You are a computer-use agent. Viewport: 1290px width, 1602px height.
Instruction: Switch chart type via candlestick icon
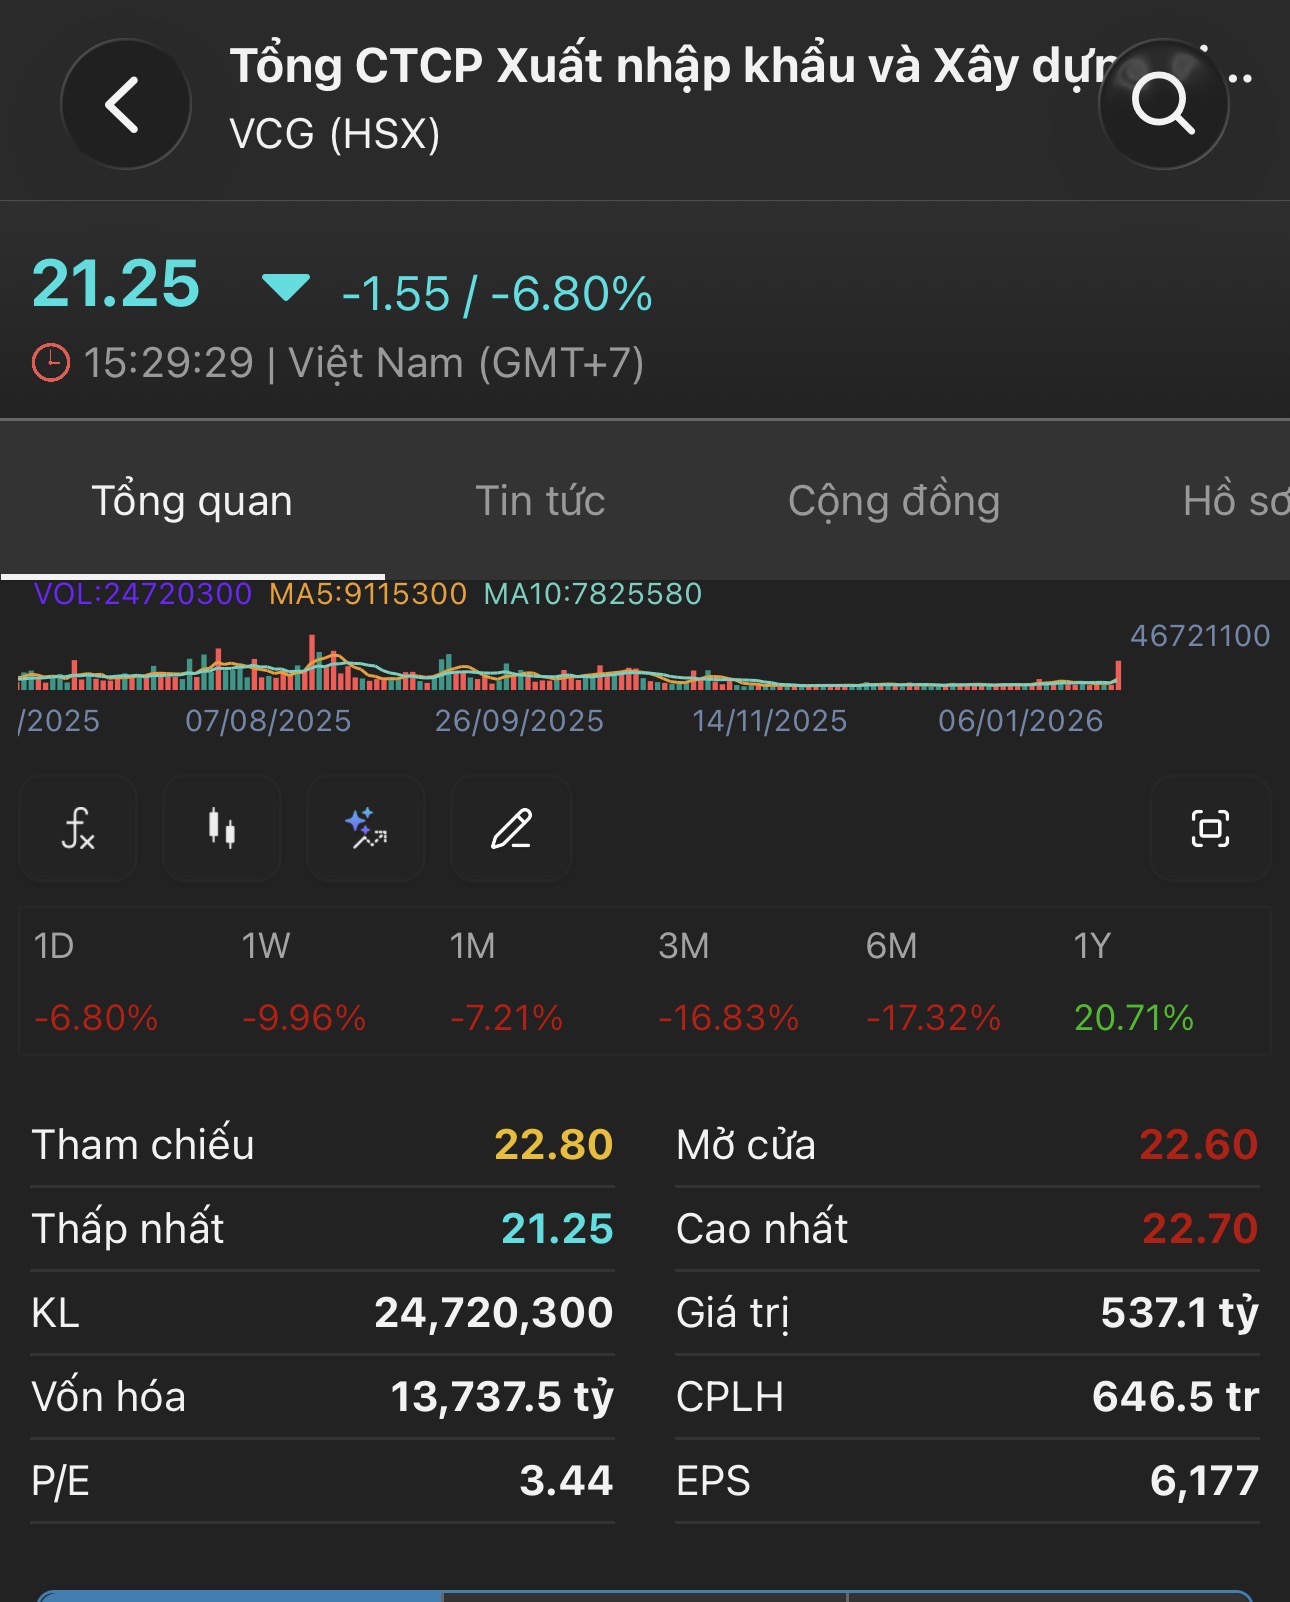click(x=221, y=829)
